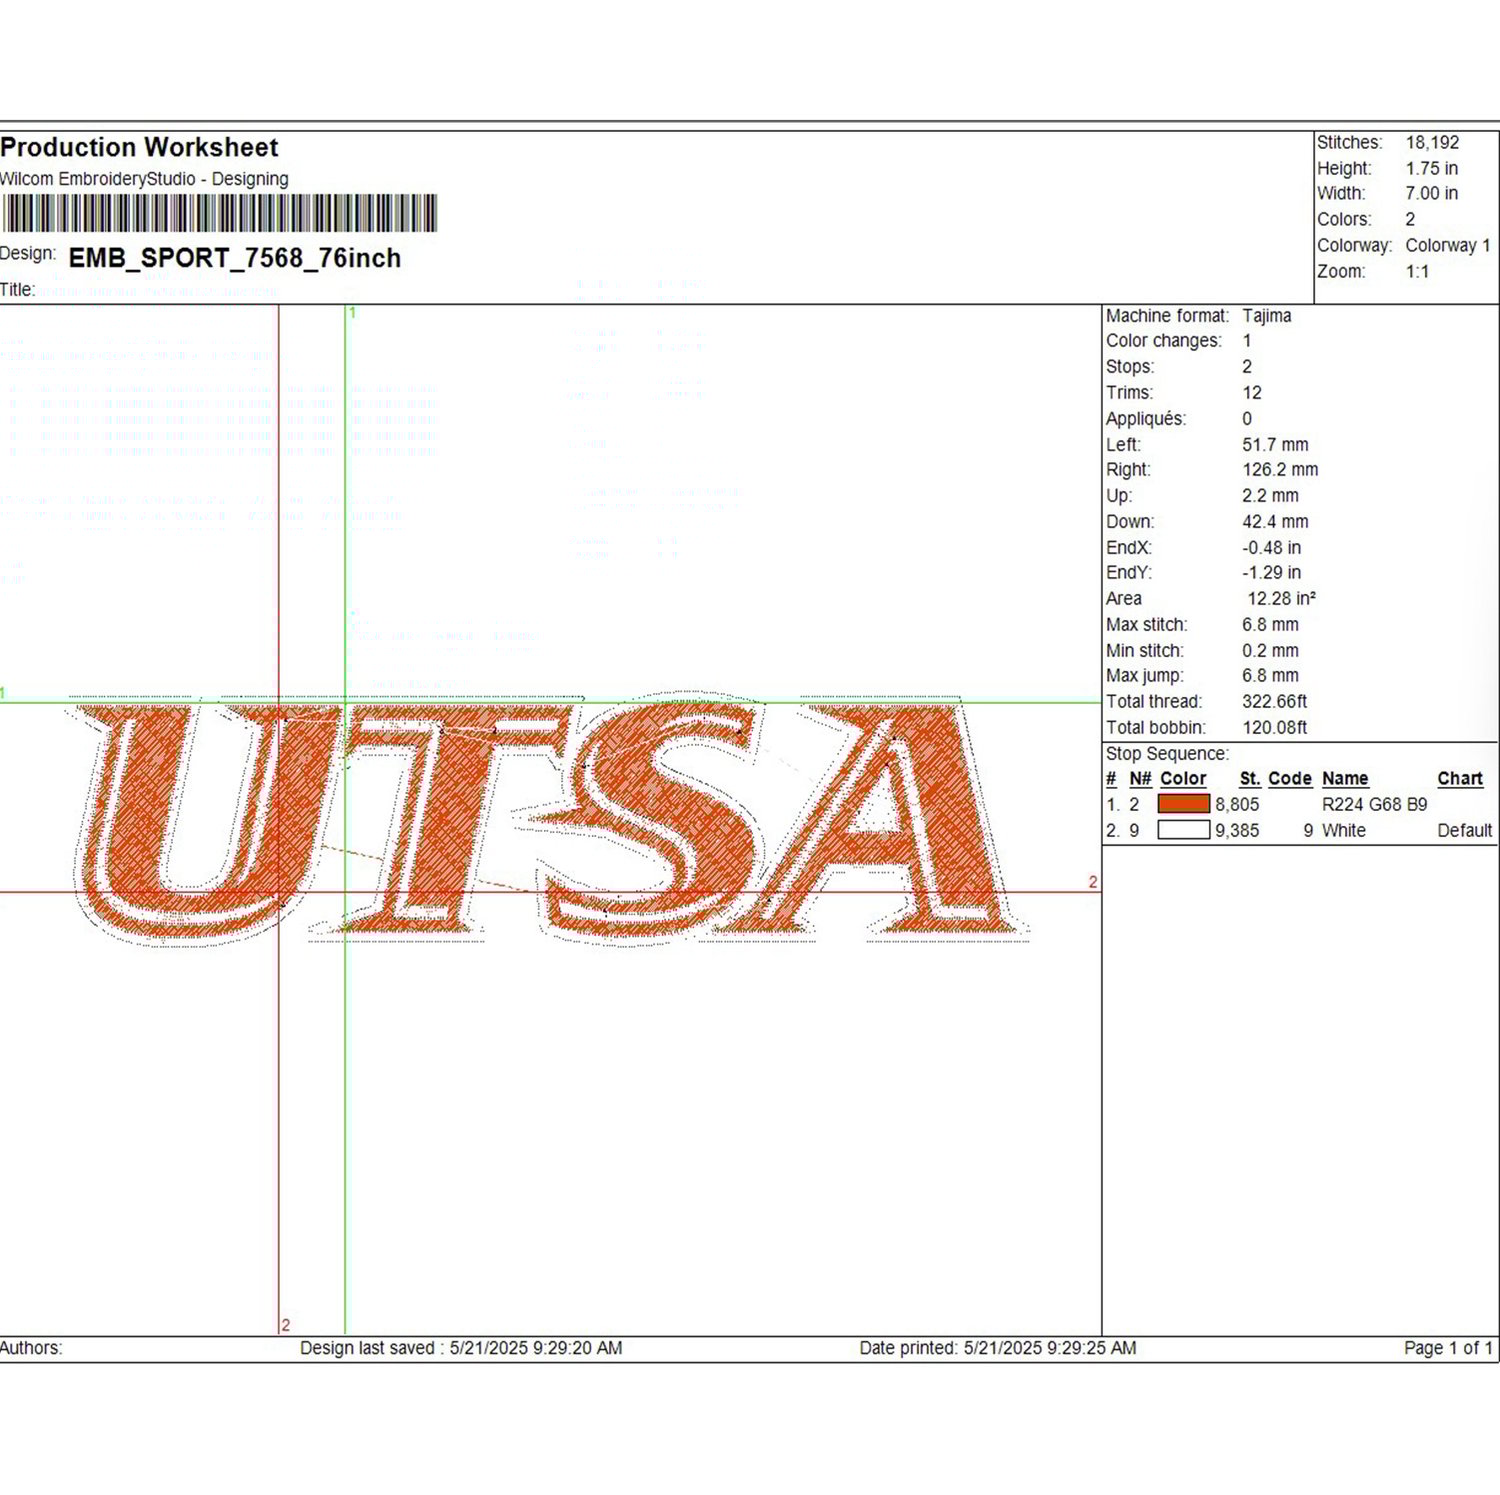
Task: Click the "Chart" column header
Action: coord(1460,779)
